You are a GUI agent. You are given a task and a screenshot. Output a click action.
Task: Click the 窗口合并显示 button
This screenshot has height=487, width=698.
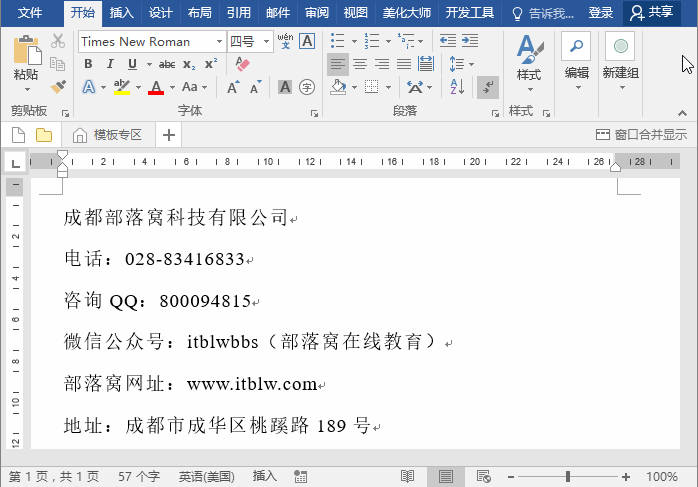pos(641,134)
